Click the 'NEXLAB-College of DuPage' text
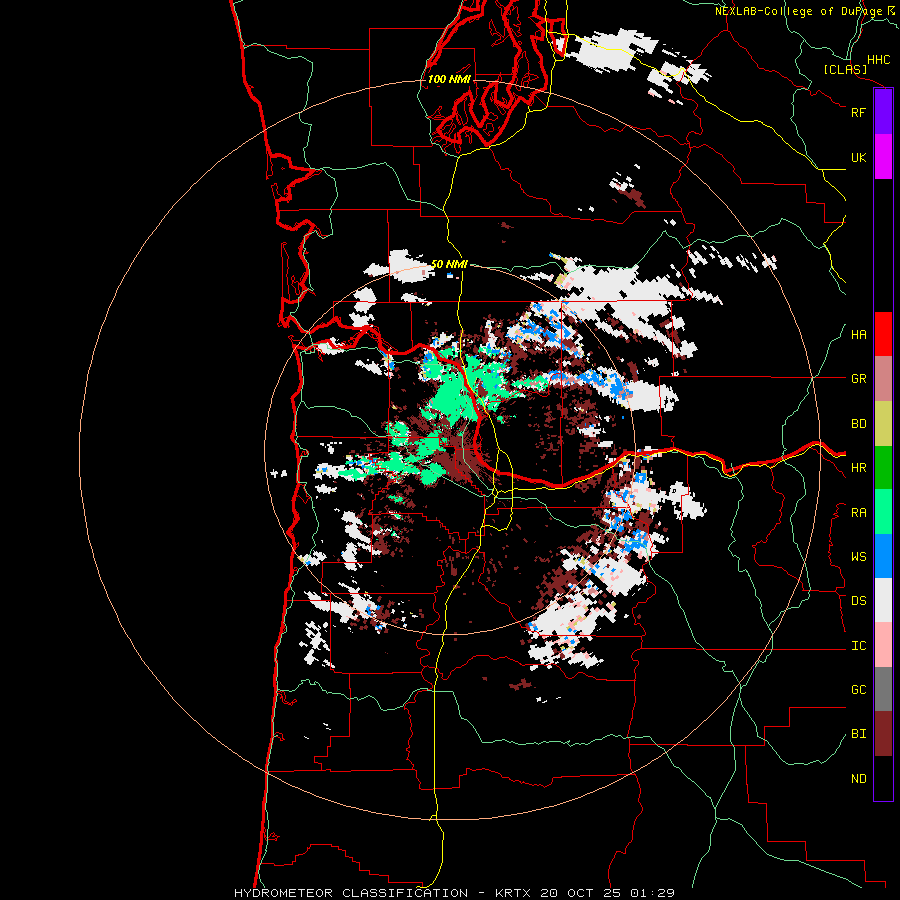 [x=798, y=11]
